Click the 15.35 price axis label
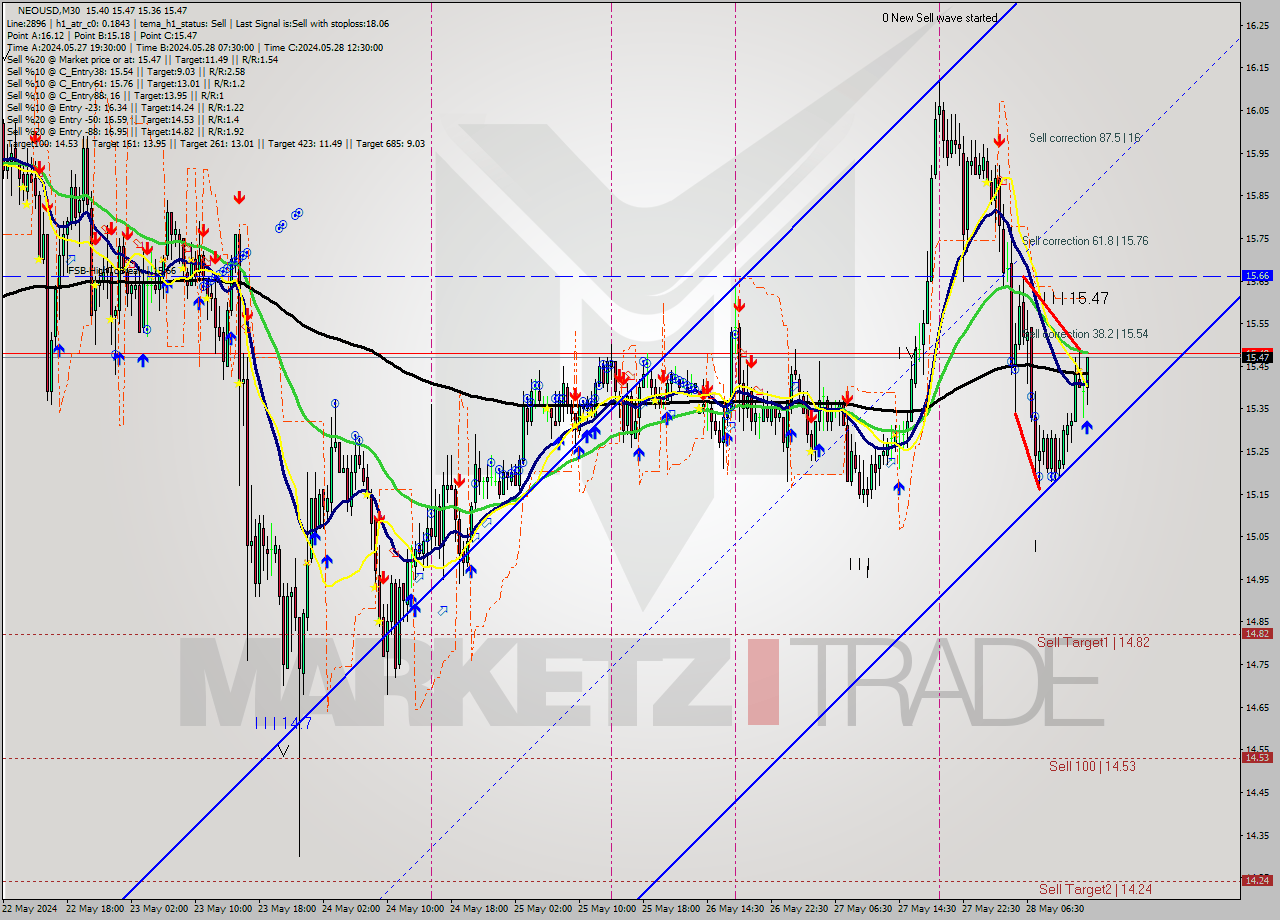This screenshot has width=1280, height=920. pyautogui.click(x=1258, y=409)
